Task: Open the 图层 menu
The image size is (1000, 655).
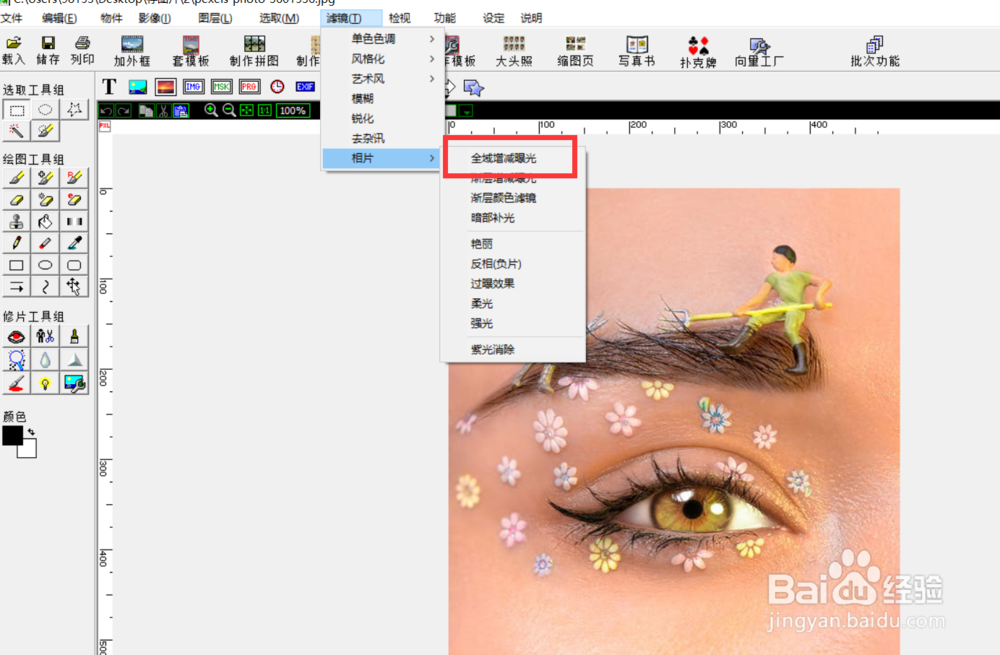Action: (215, 18)
